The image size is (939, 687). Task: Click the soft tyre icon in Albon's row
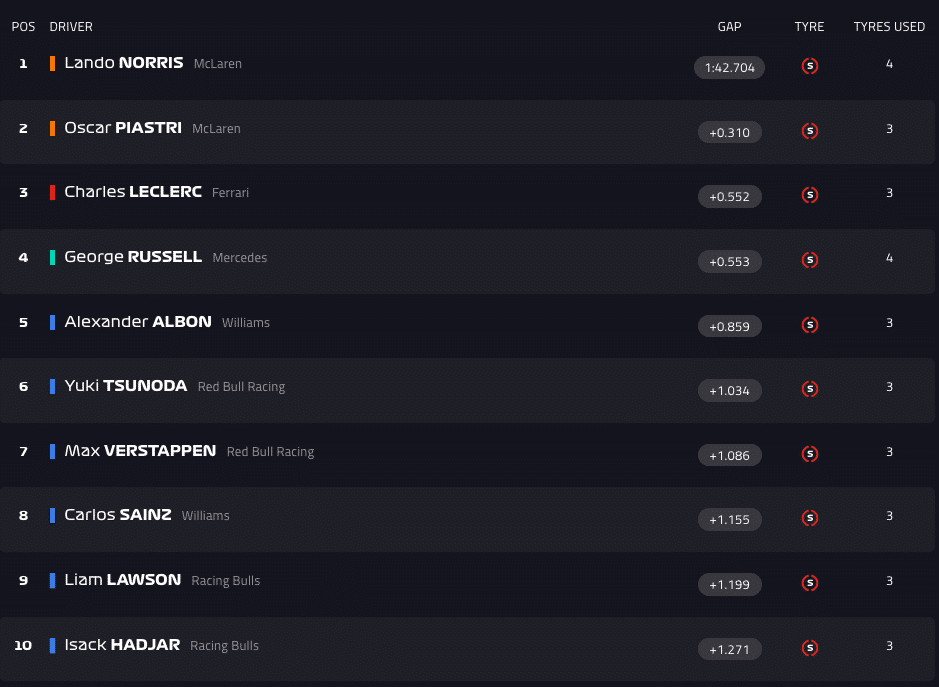[x=810, y=325]
